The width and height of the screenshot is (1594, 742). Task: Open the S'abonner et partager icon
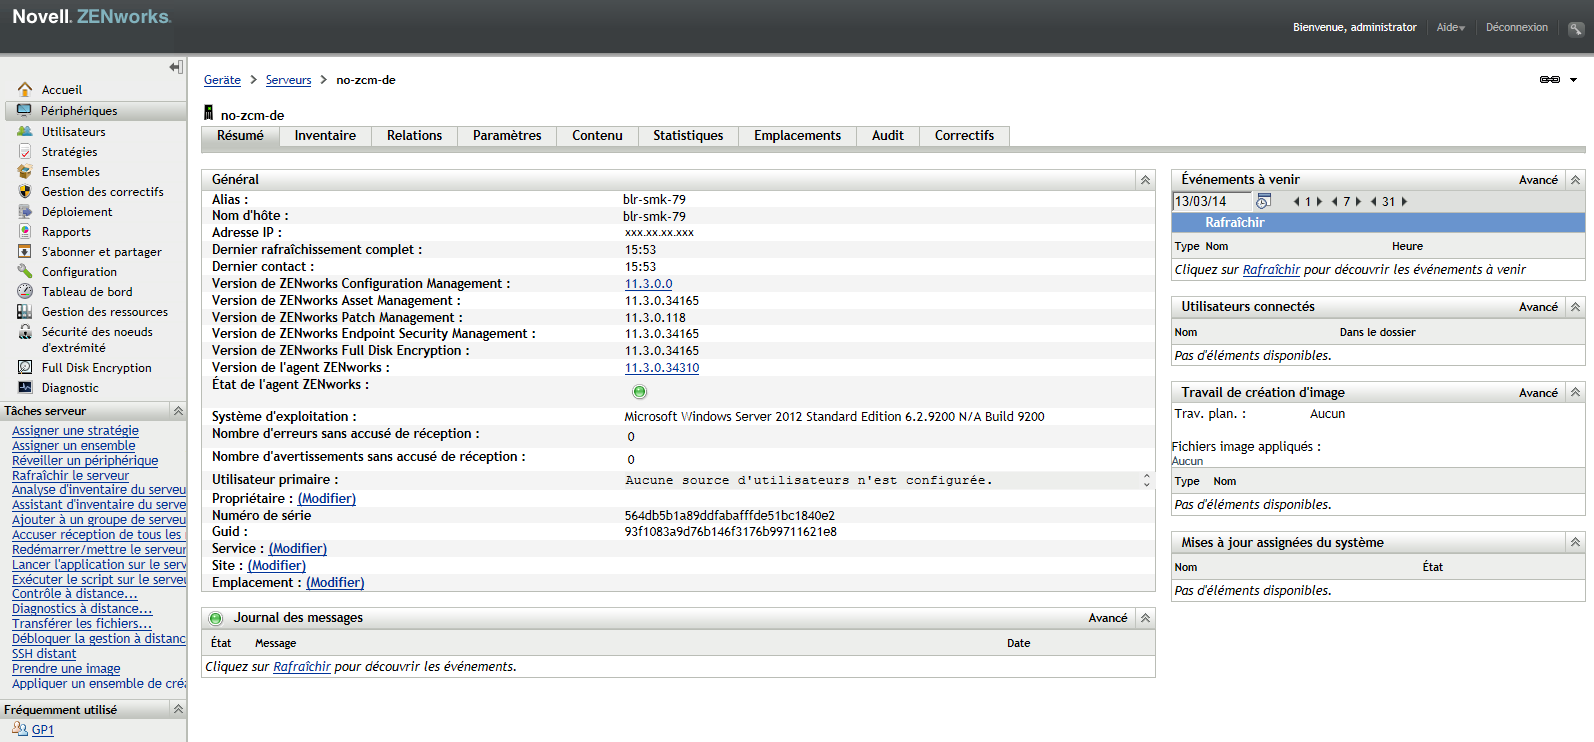[x=25, y=252]
